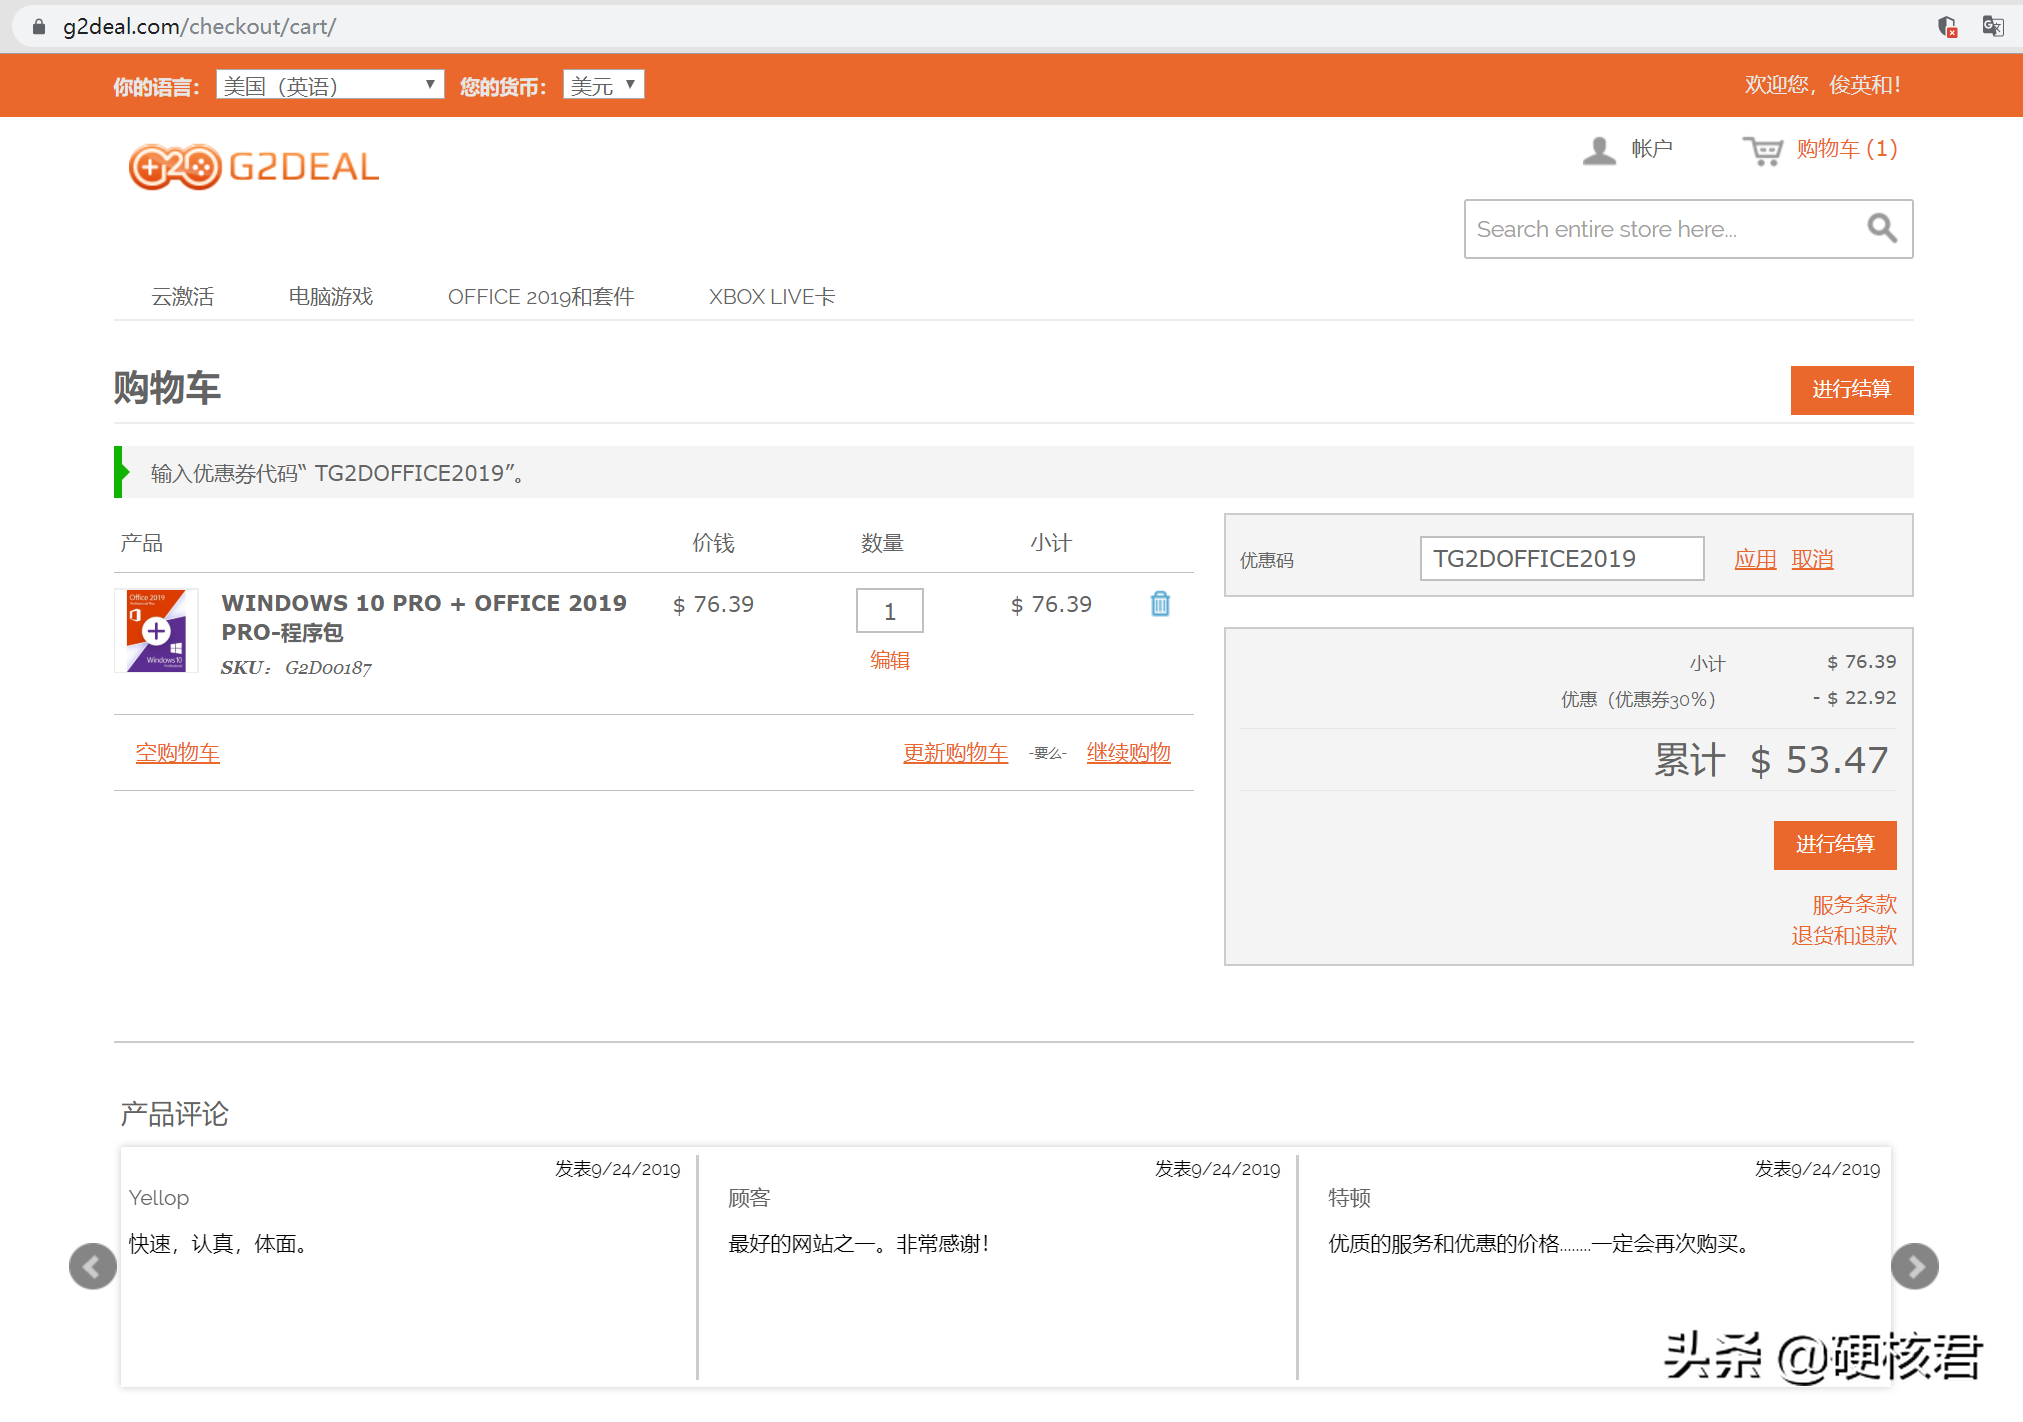Apply the coupon with 应用 link

coord(1755,559)
